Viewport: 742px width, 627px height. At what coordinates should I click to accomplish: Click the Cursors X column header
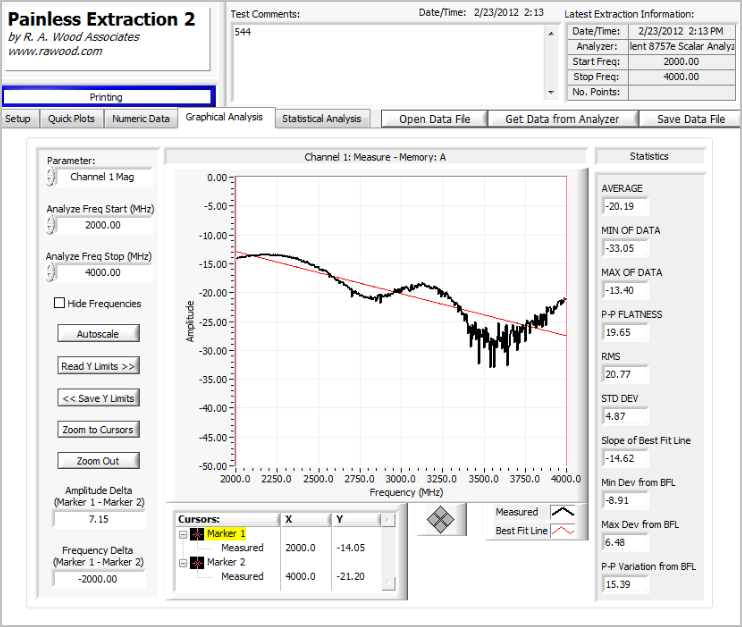tap(306, 520)
